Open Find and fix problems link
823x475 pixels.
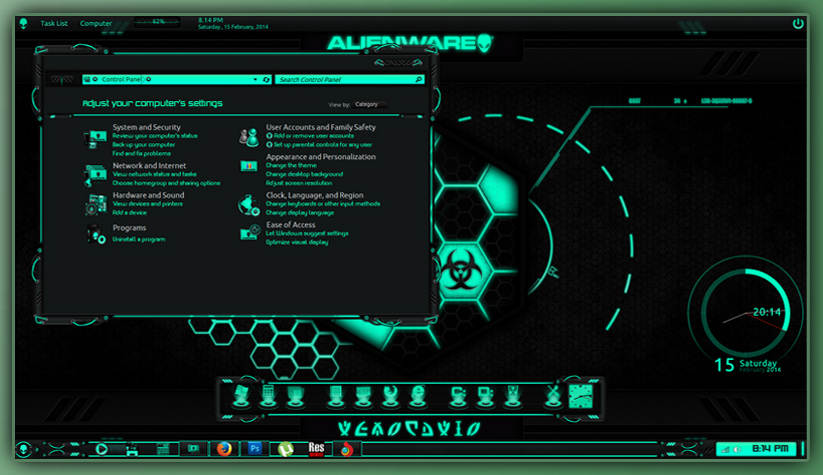tap(141, 154)
